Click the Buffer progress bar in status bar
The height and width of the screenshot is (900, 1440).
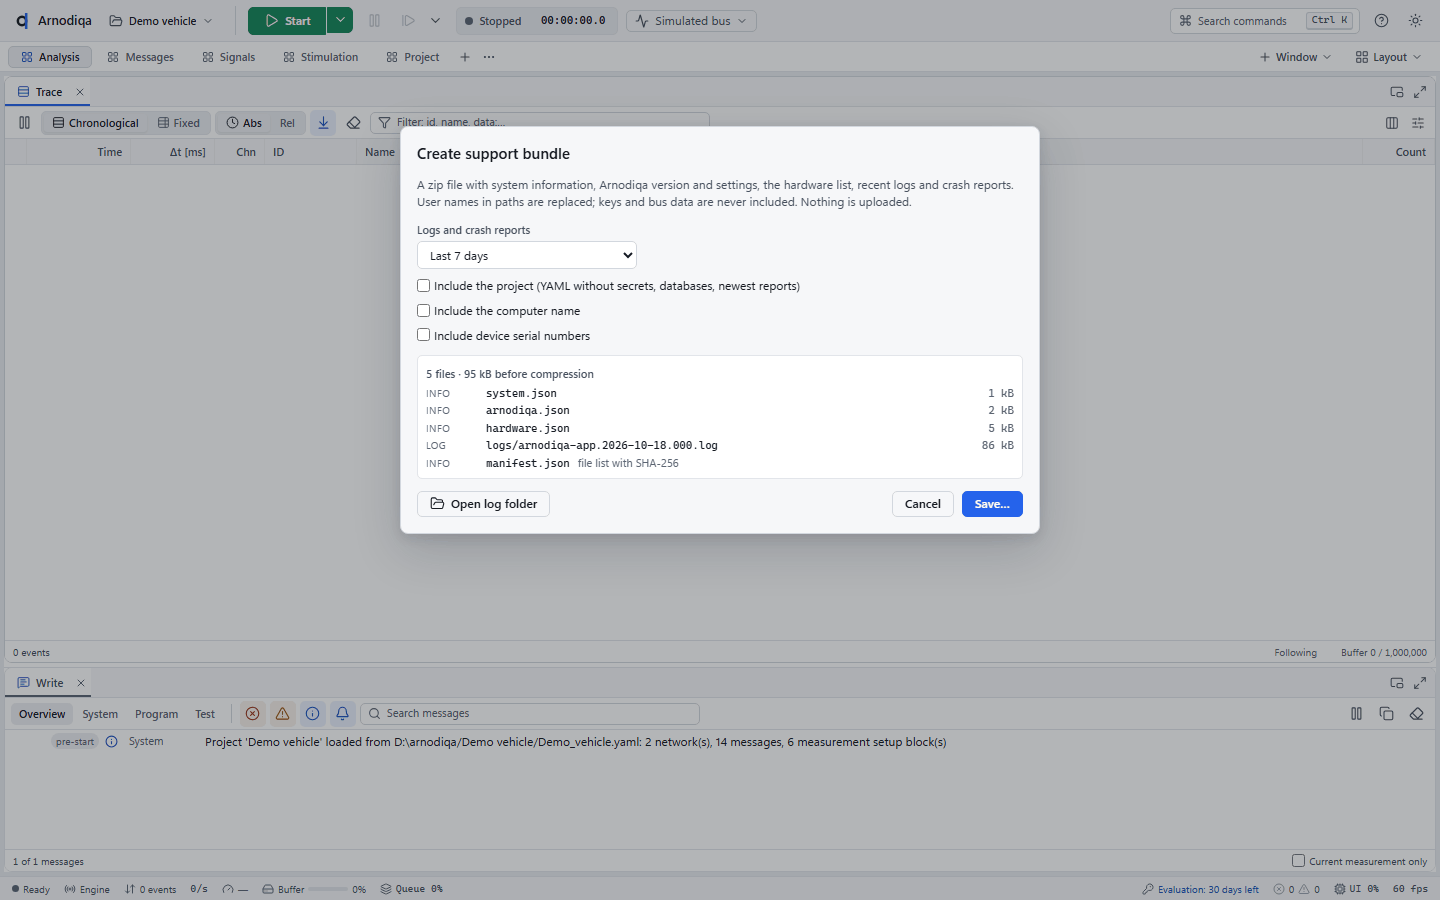(x=328, y=889)
